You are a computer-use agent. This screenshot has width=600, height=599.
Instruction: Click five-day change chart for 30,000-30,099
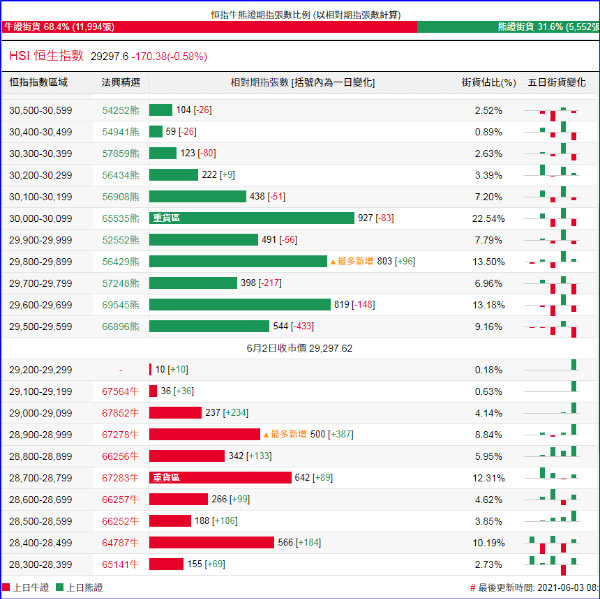[552, 218]
